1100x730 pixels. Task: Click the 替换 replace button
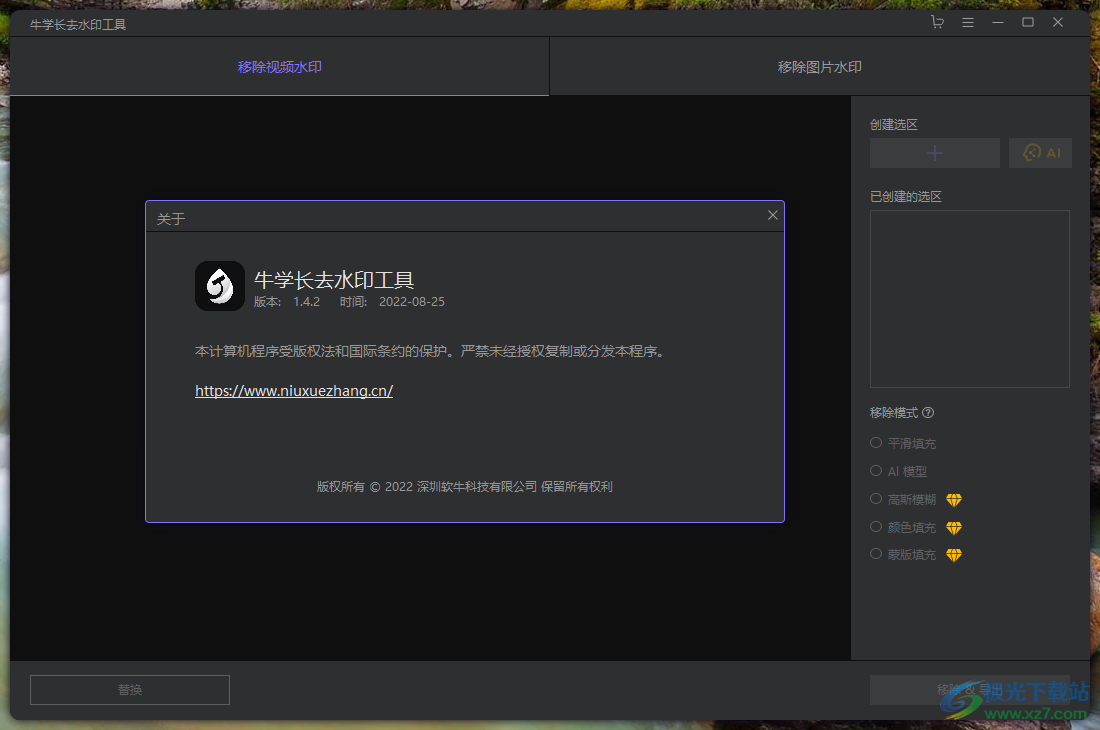pyautogui.click(x=130, y=690)
